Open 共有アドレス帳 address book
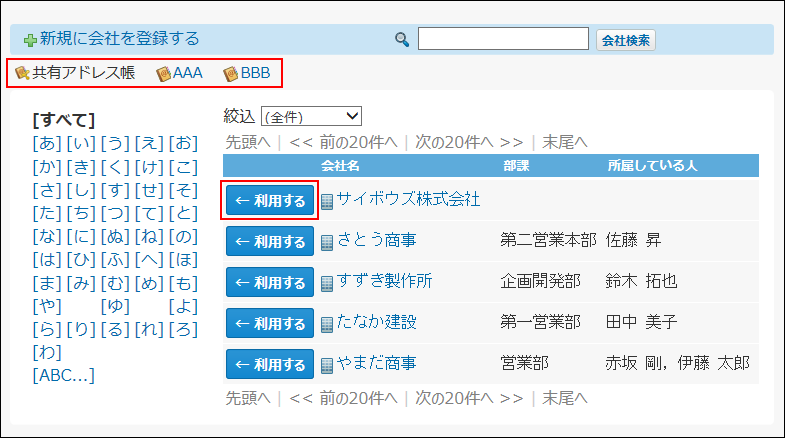The height and width of the screenshot is (438, 785). pyautogui.click(x=84, y=73)
